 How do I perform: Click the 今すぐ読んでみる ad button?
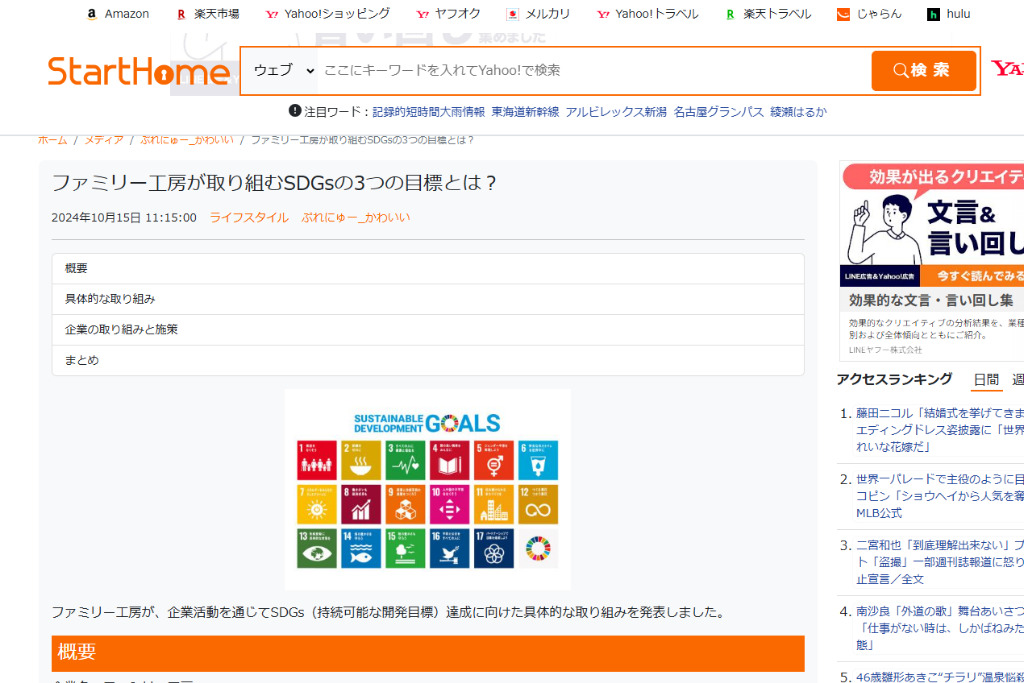[972, 276]
